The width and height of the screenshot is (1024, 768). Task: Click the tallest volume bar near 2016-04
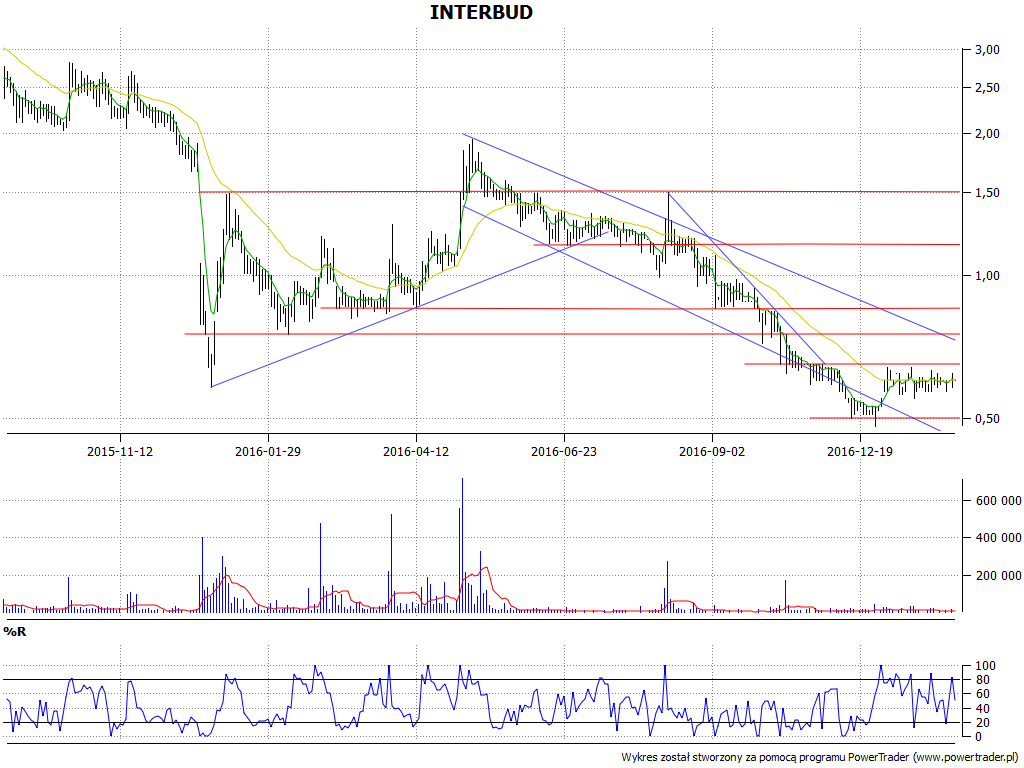click(x=462, y=545)
